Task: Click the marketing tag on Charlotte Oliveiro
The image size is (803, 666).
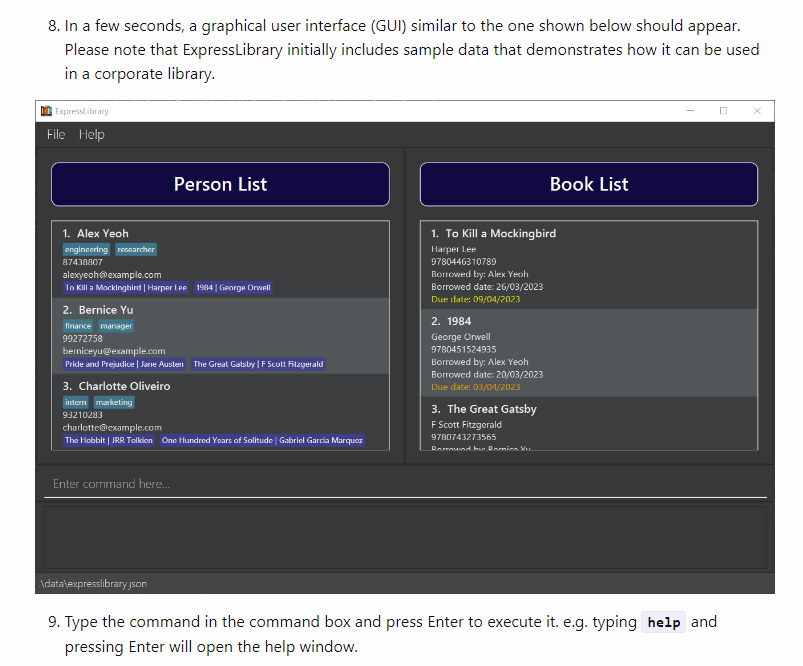Action: click(114, 402)
